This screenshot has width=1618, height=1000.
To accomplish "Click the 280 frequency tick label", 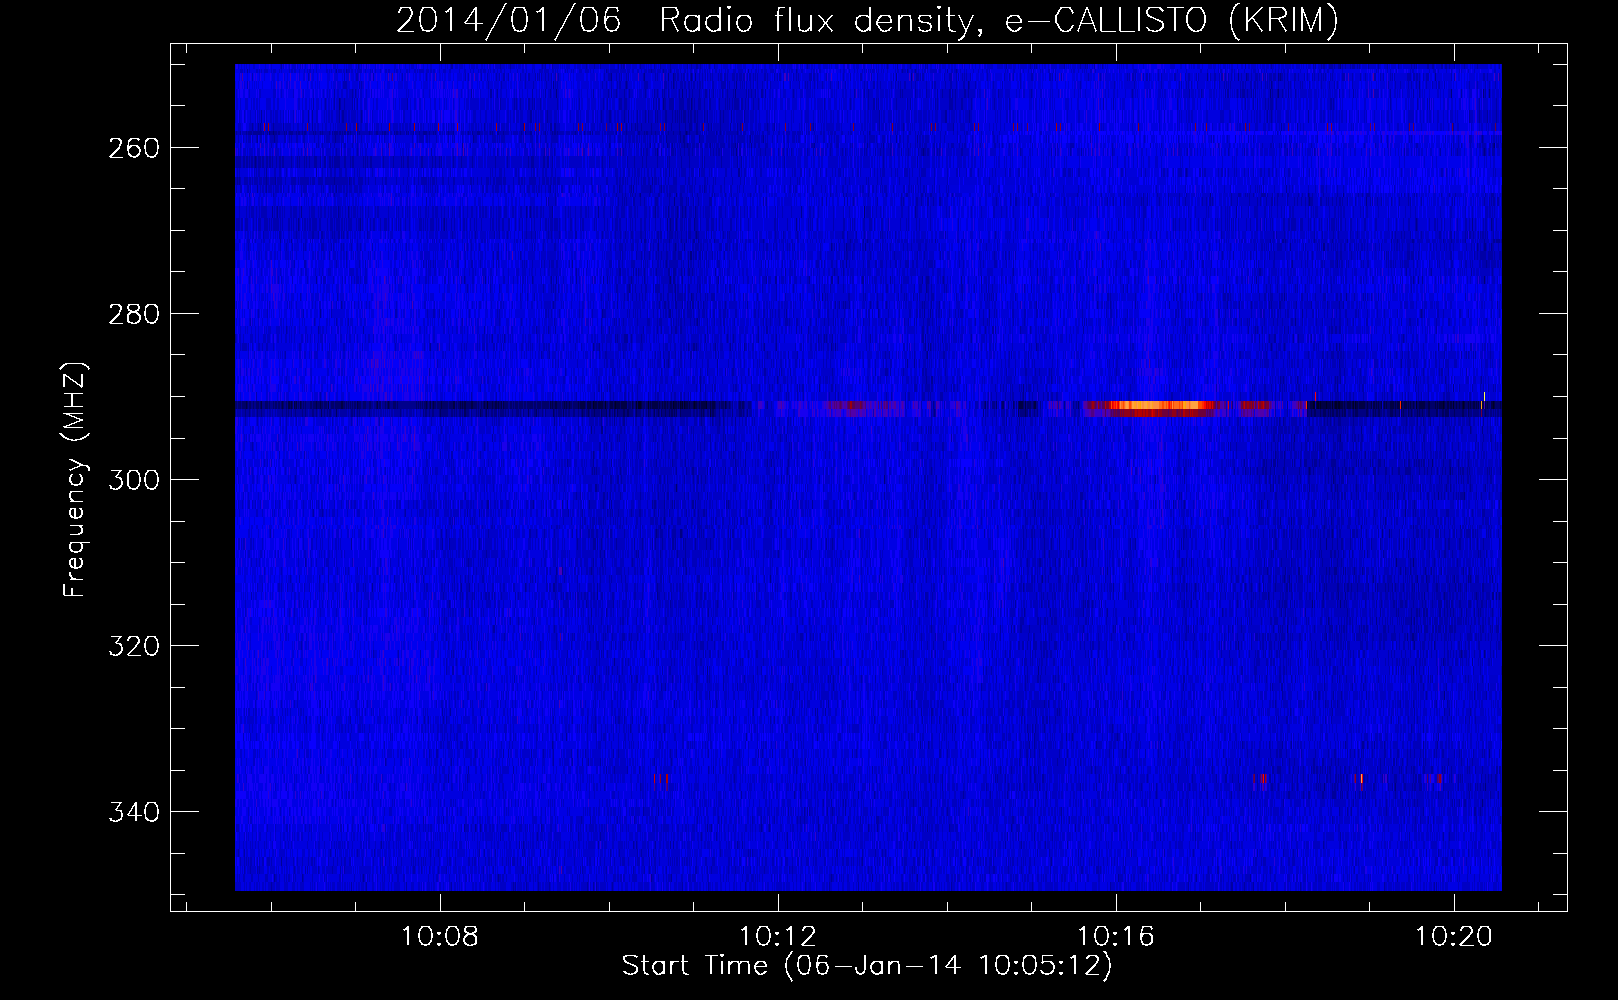I will [x=134, y=314].
